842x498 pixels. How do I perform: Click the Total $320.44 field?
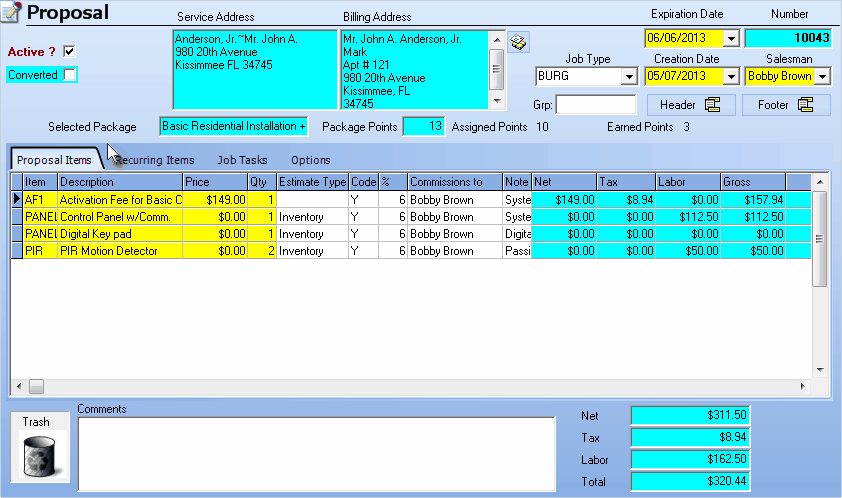[691, 481]
